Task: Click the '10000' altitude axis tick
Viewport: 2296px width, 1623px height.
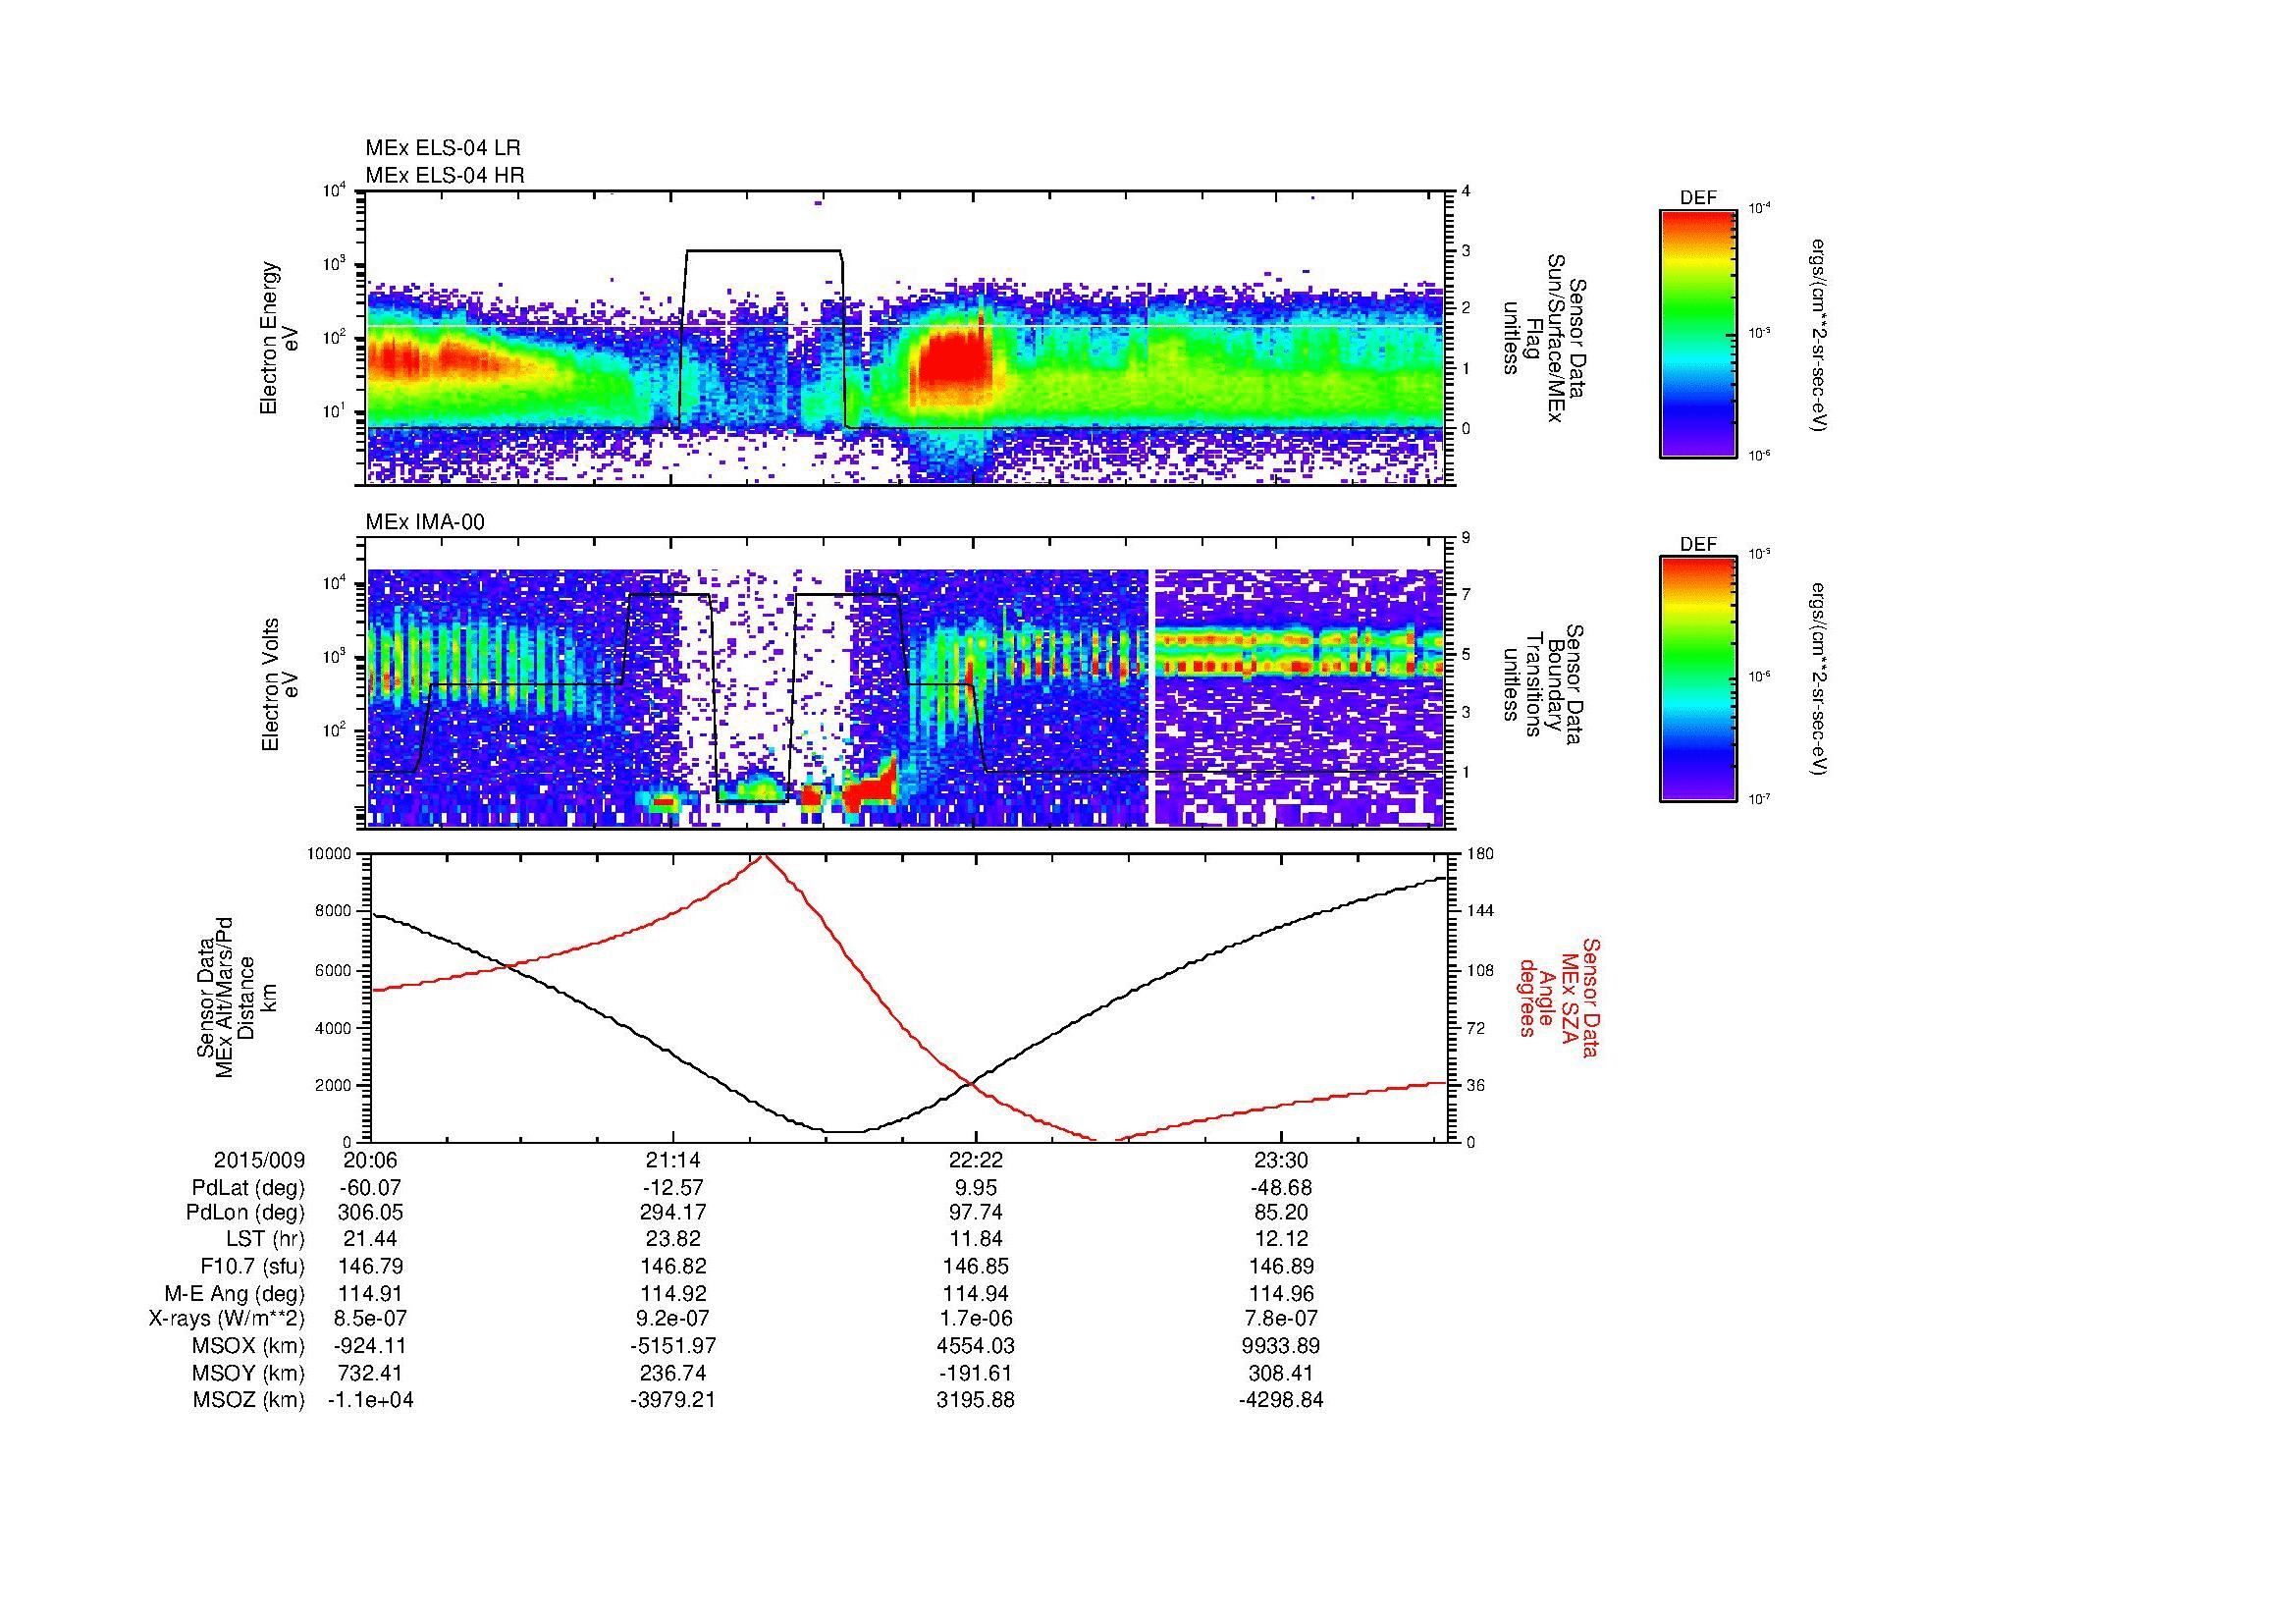Action: (x=329, y=854)
